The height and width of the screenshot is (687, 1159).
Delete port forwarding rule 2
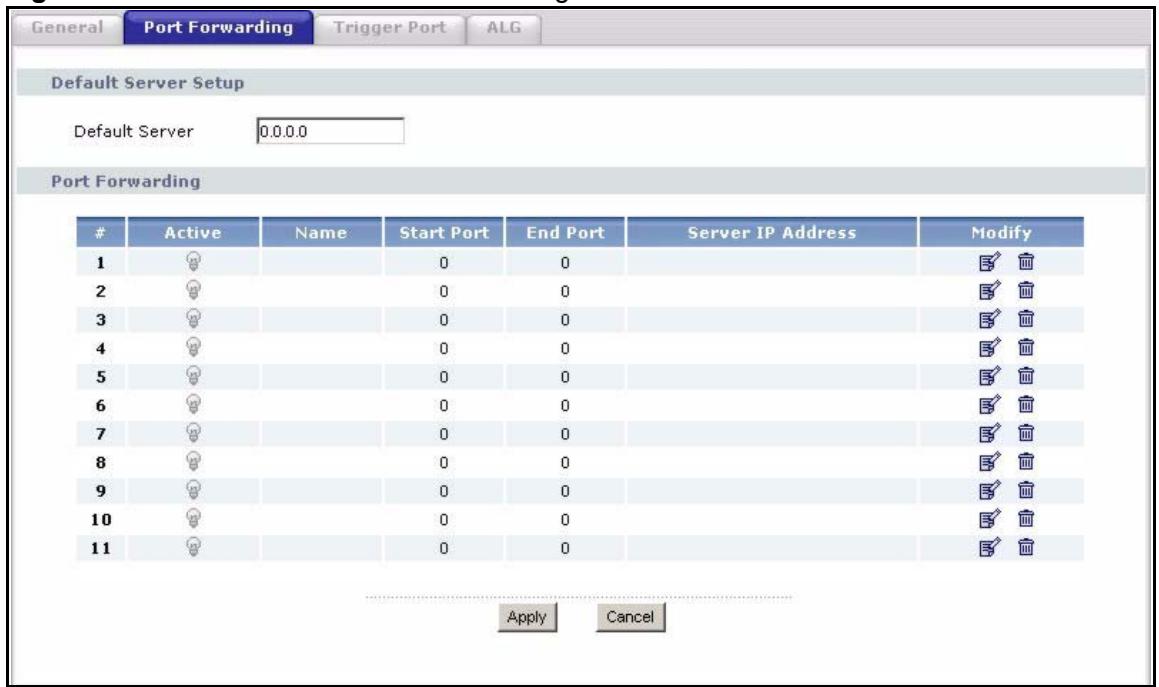pyautogui.click(x=1026, y=290)
